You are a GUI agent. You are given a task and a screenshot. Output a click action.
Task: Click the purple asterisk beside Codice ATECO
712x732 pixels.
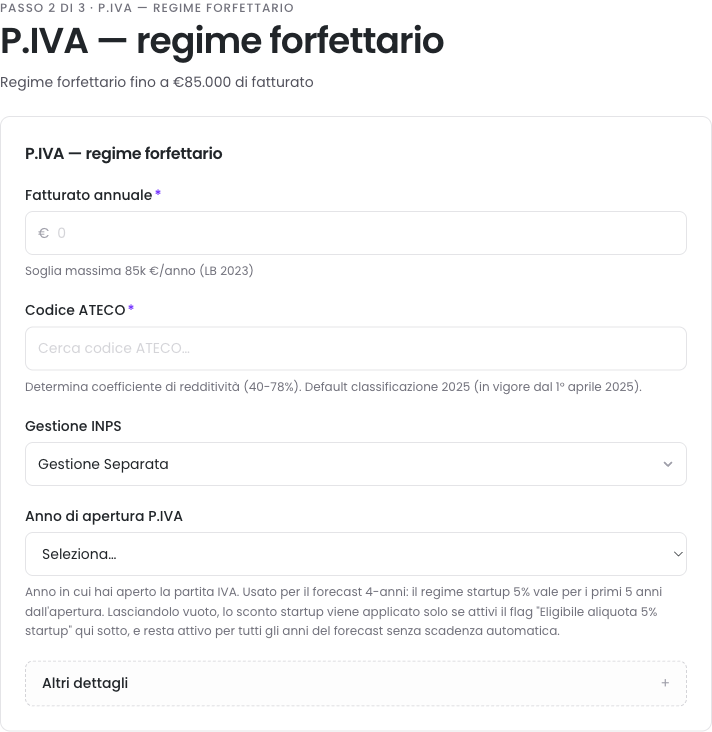click(131, 308)
